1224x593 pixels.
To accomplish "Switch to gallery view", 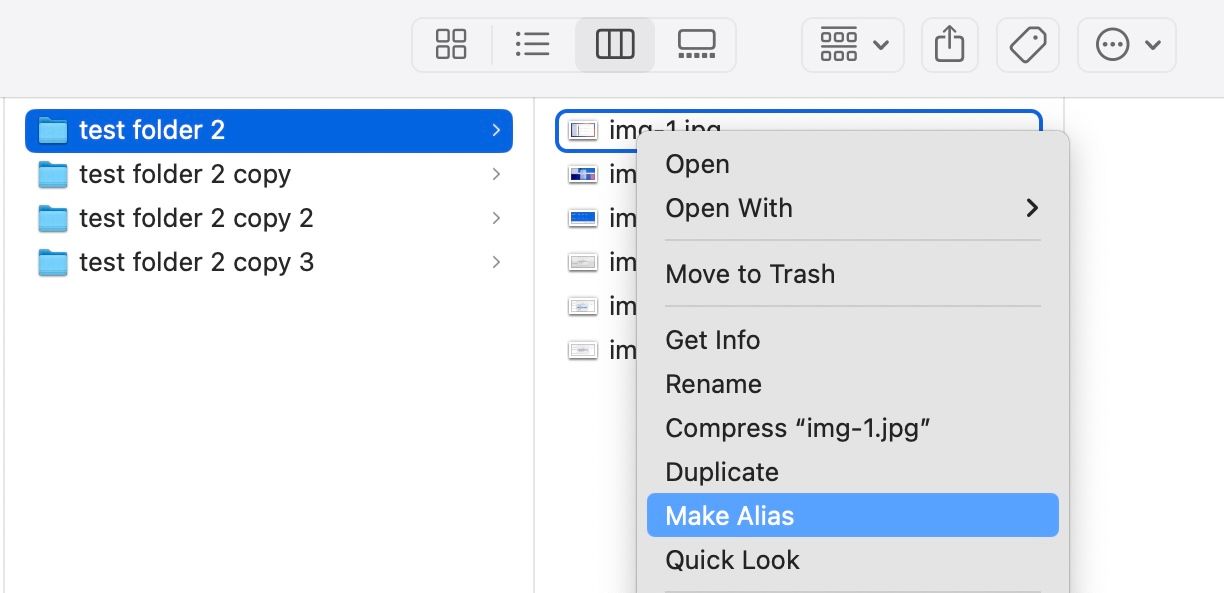I will 696,44.
